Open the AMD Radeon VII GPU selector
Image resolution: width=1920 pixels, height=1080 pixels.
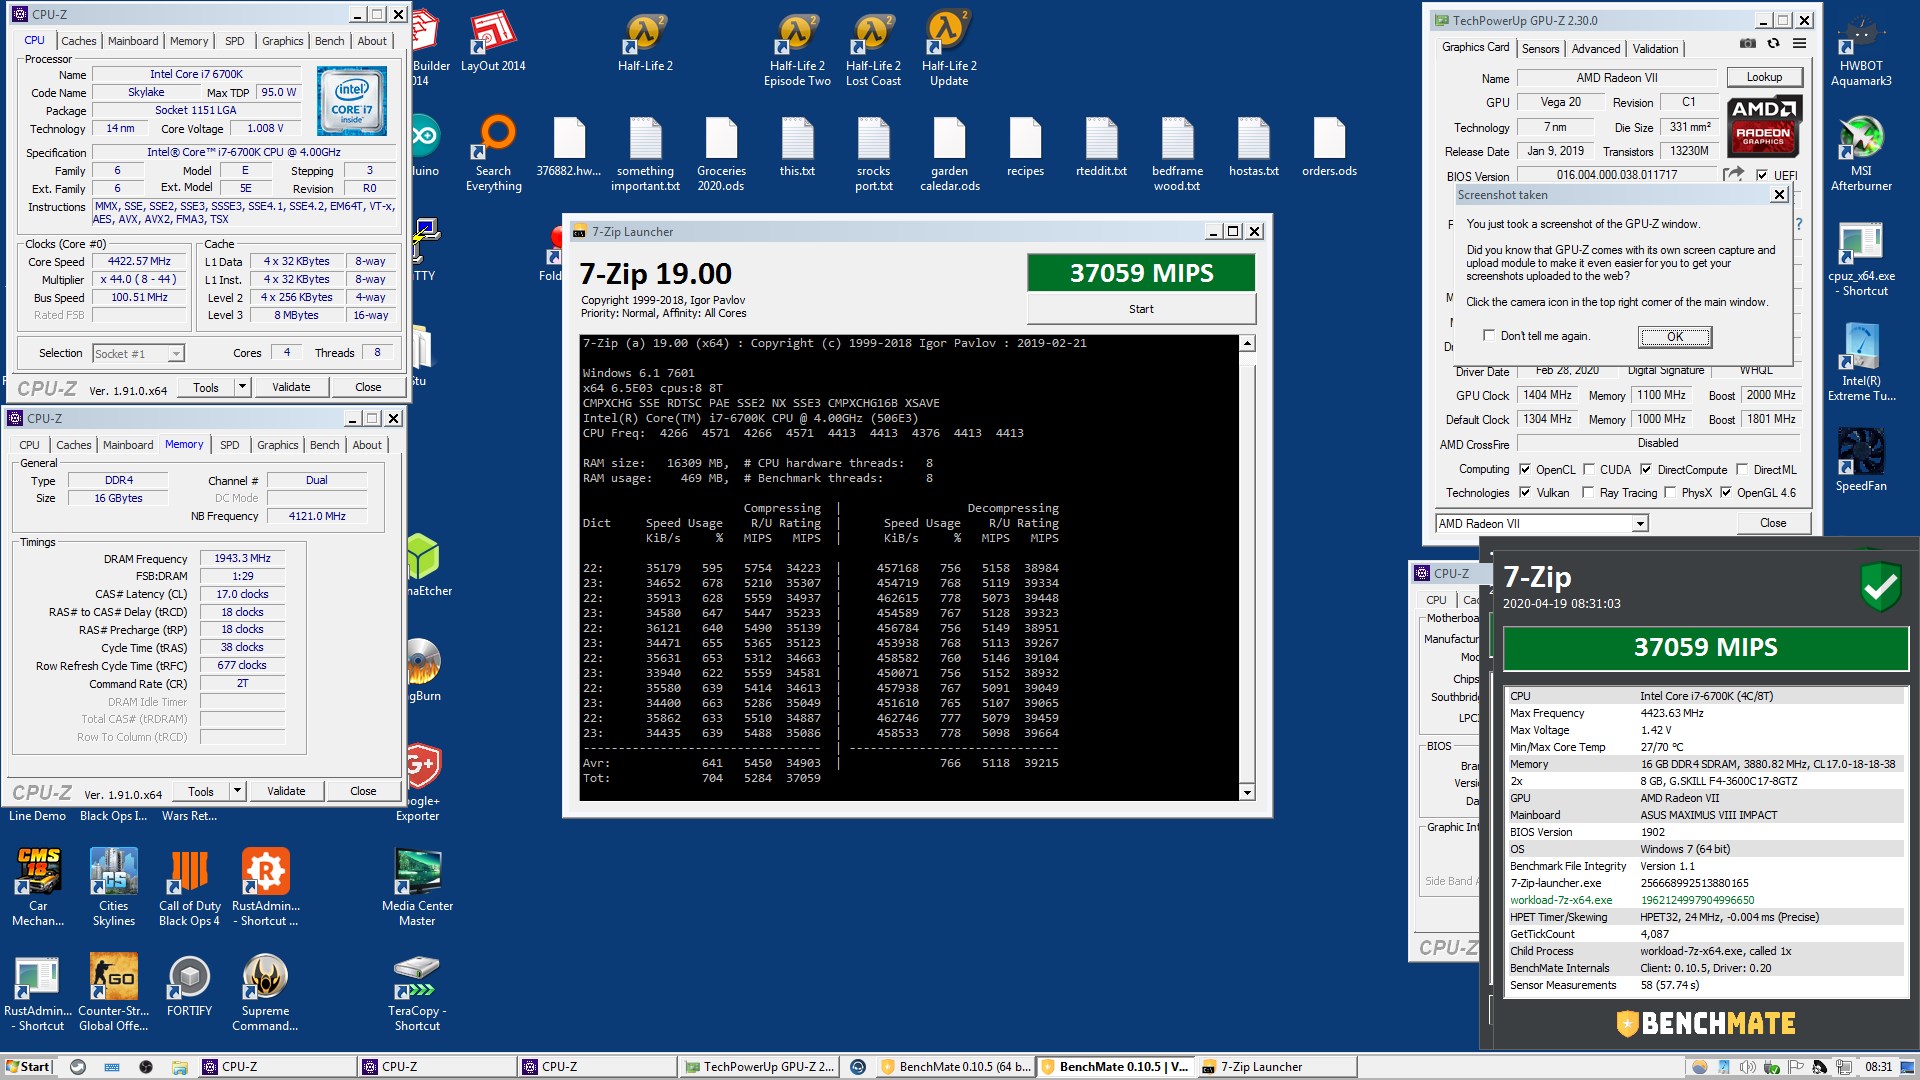tap(1541, 524)
